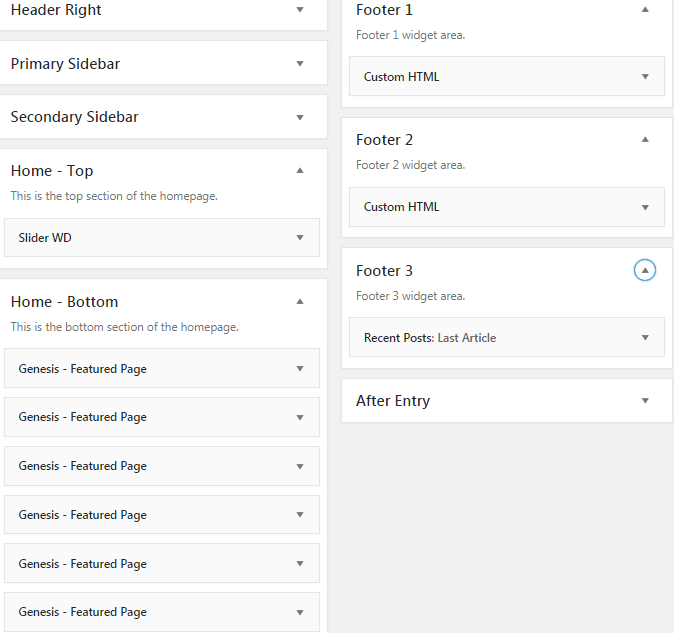Expand the Primary Sidebar arrow
The height and width of the screenshot is (633, 674).
coord(300,64)
